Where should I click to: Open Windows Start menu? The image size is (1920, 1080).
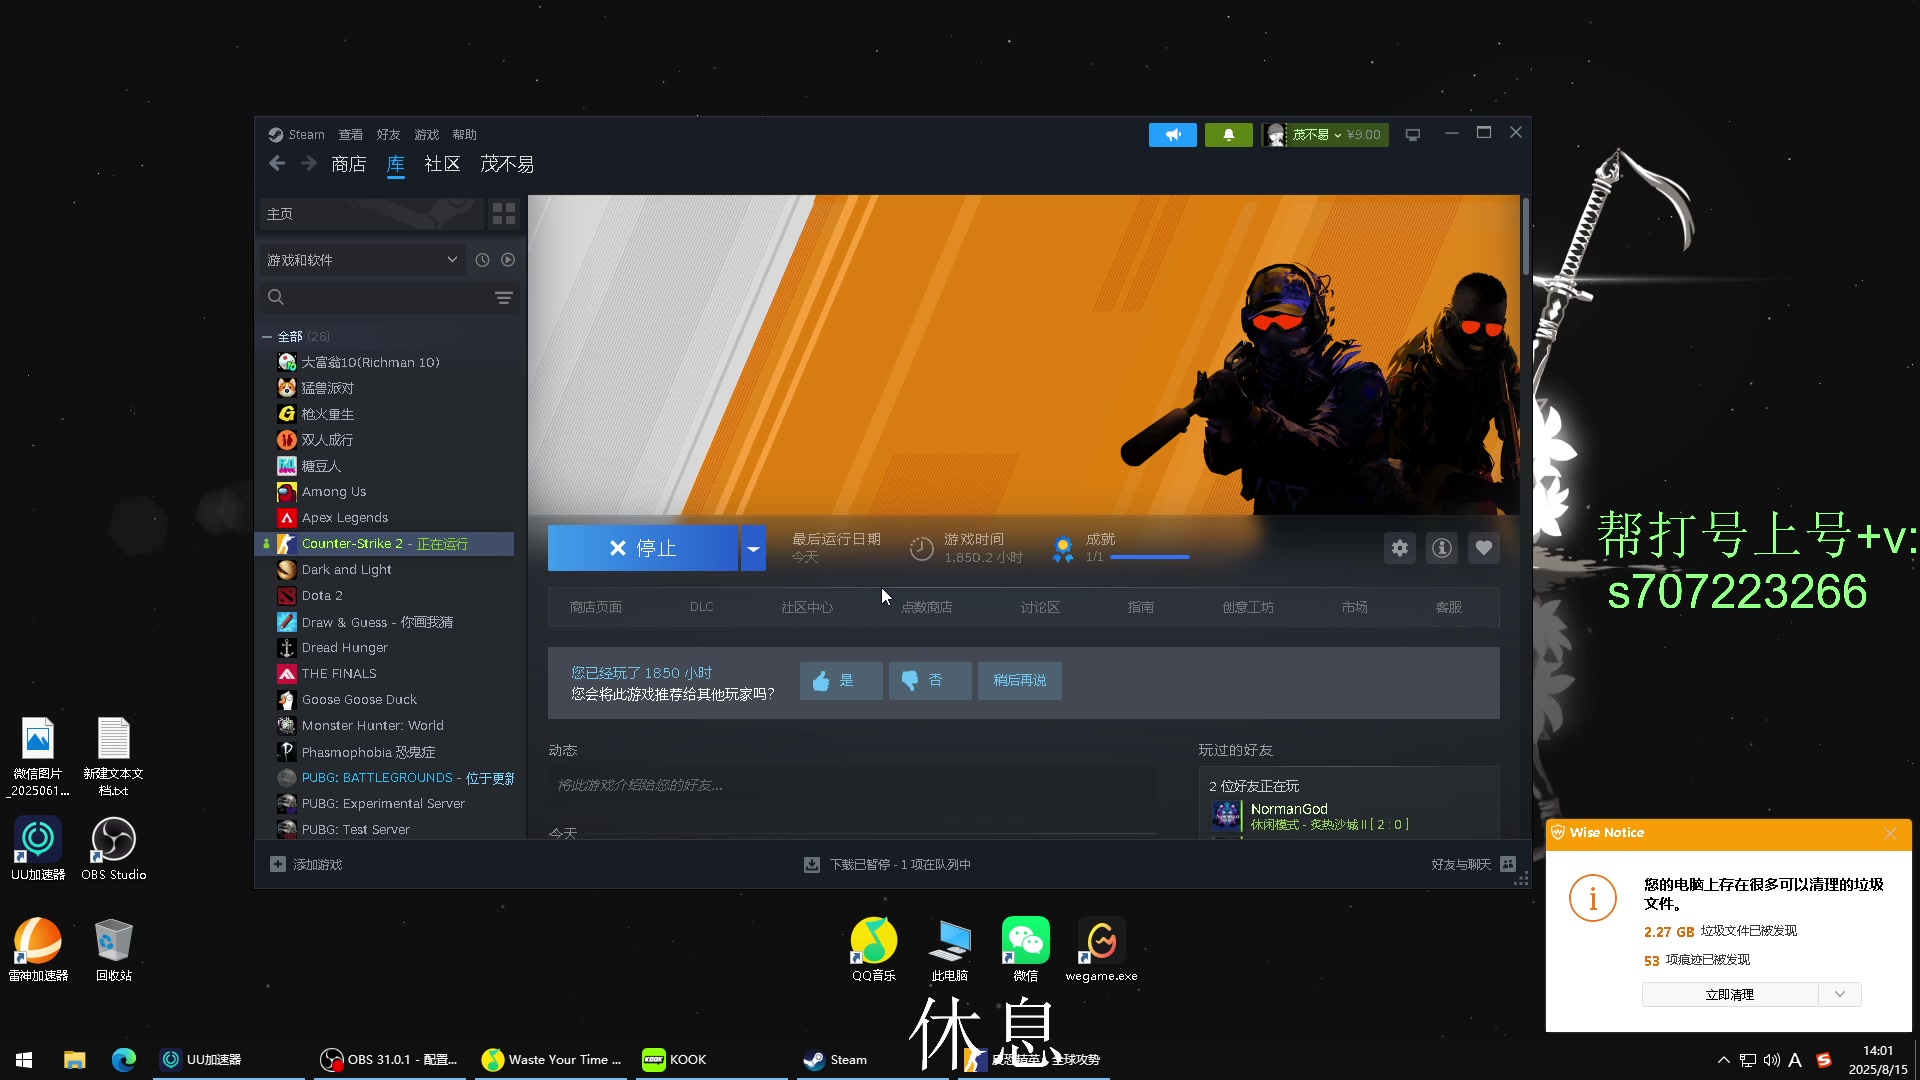24,1060
